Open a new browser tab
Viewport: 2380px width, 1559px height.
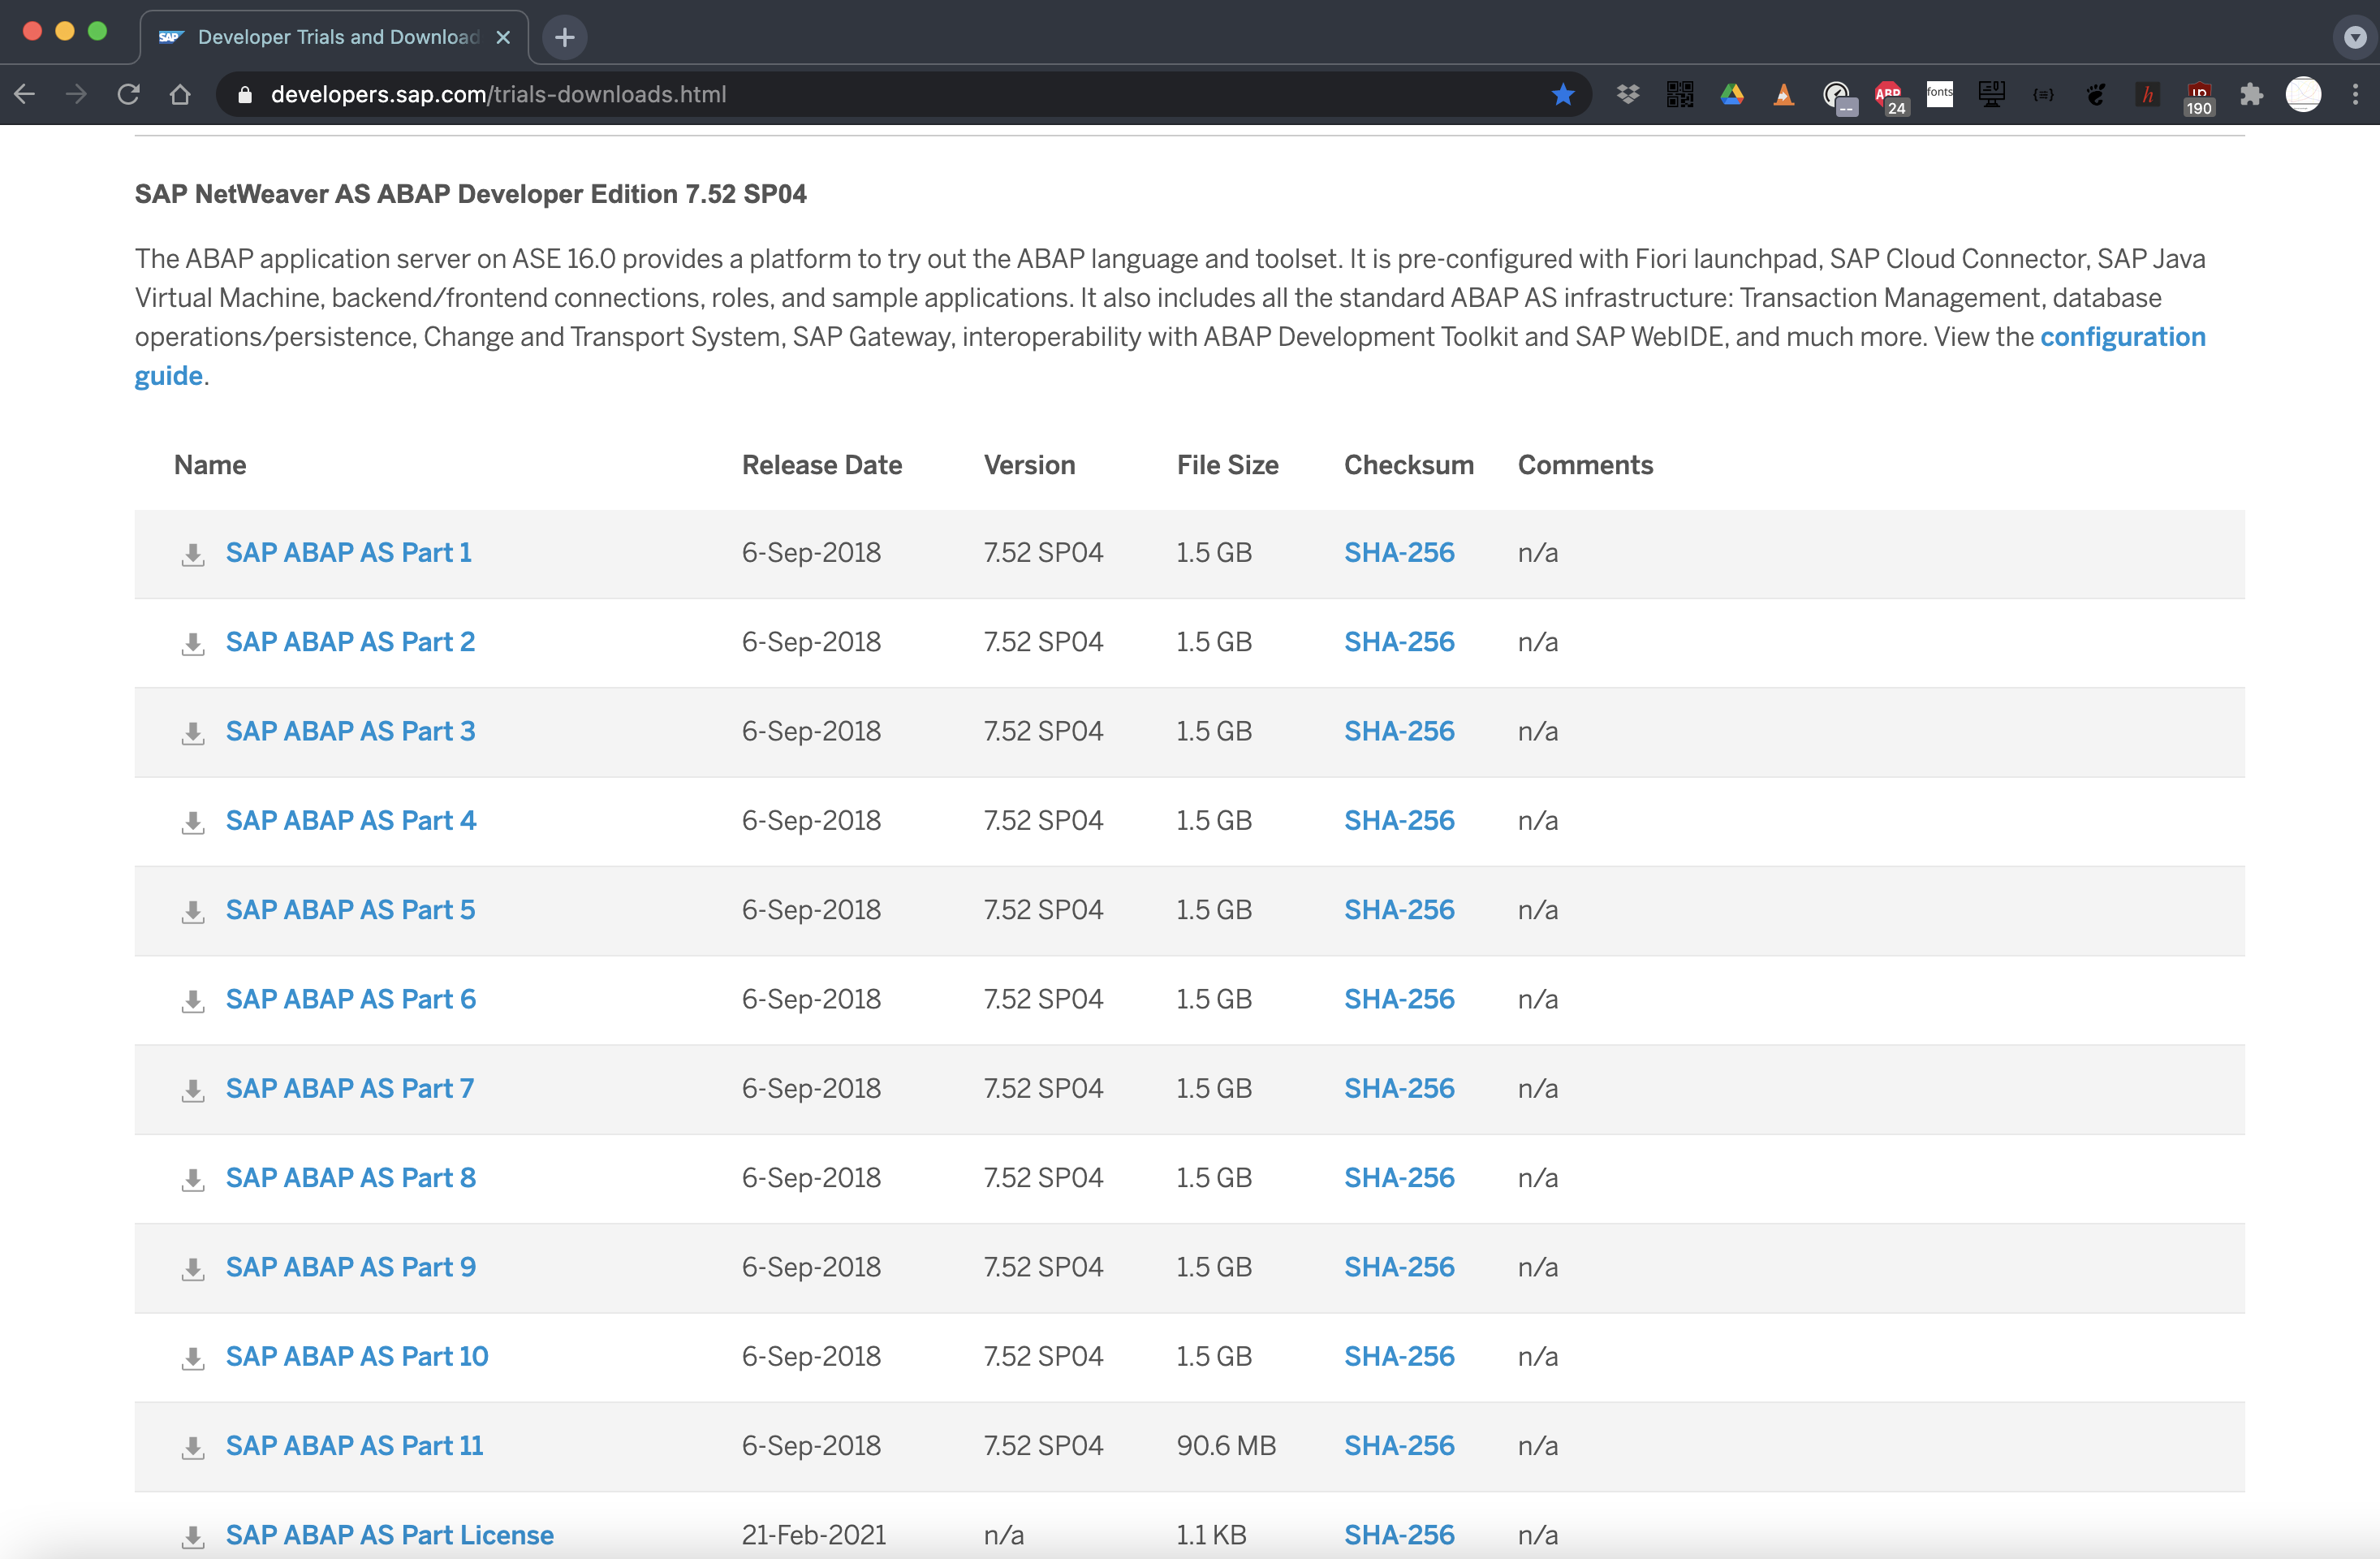(565, 37)
